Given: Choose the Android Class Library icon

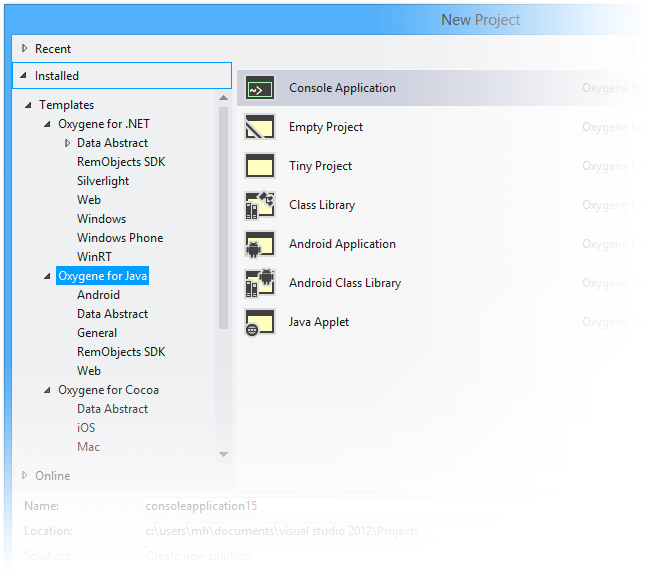Looking at the screenshot, I should click(259, 283).
